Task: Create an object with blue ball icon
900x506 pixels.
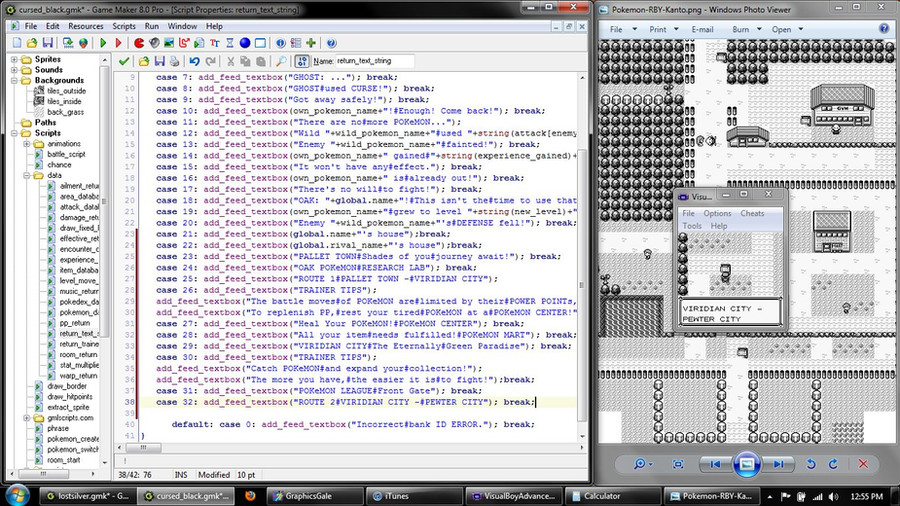Action: [245, 43]
